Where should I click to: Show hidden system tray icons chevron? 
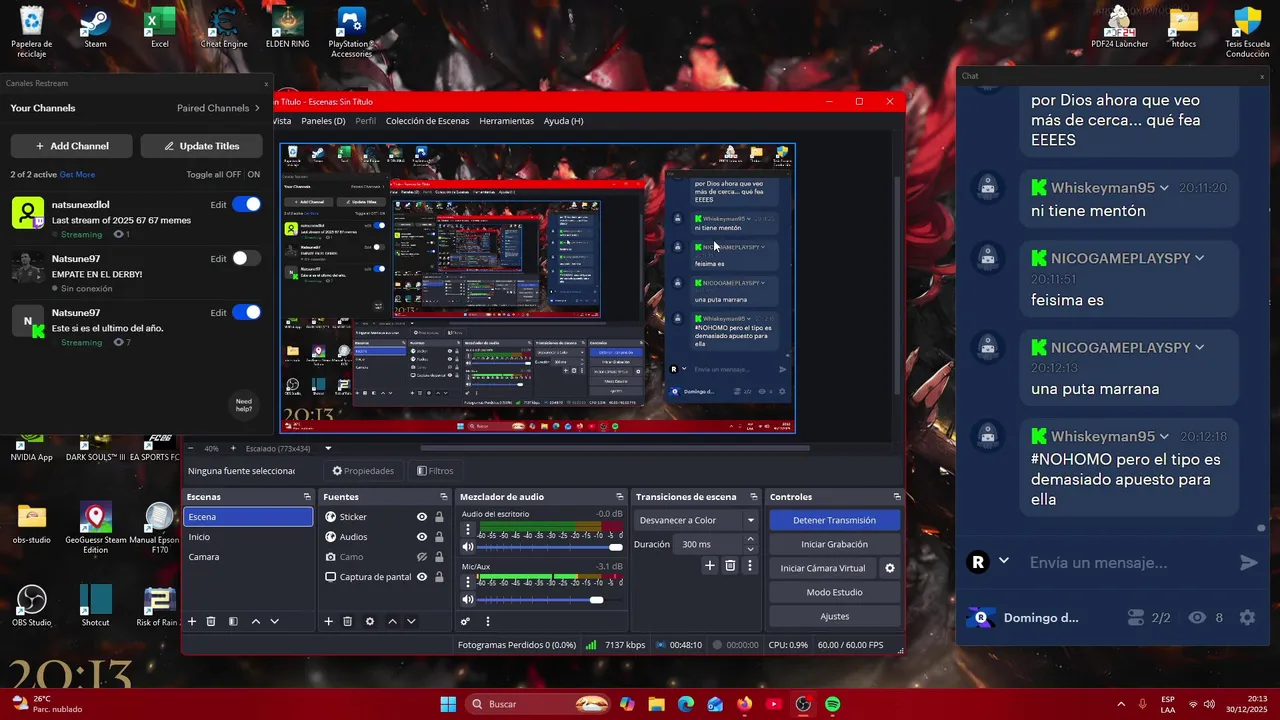click(1120, 704)
